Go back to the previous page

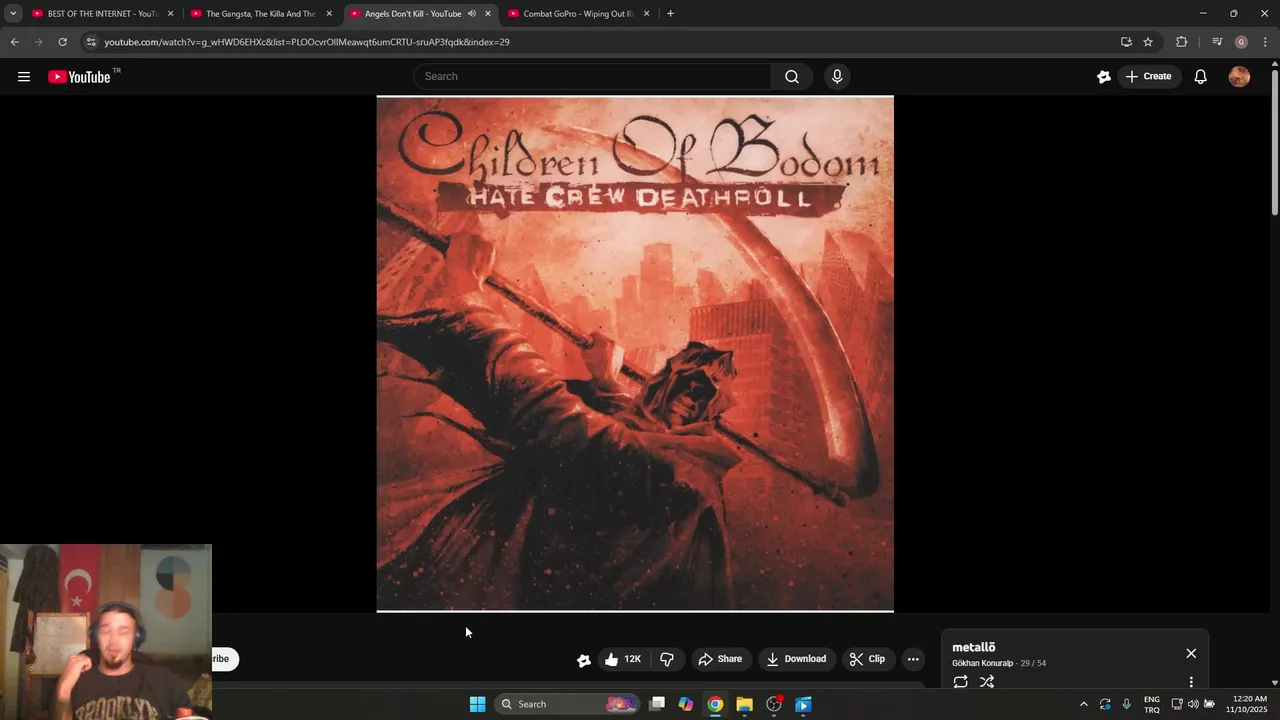pyautogui.click(x=15, y=42)
